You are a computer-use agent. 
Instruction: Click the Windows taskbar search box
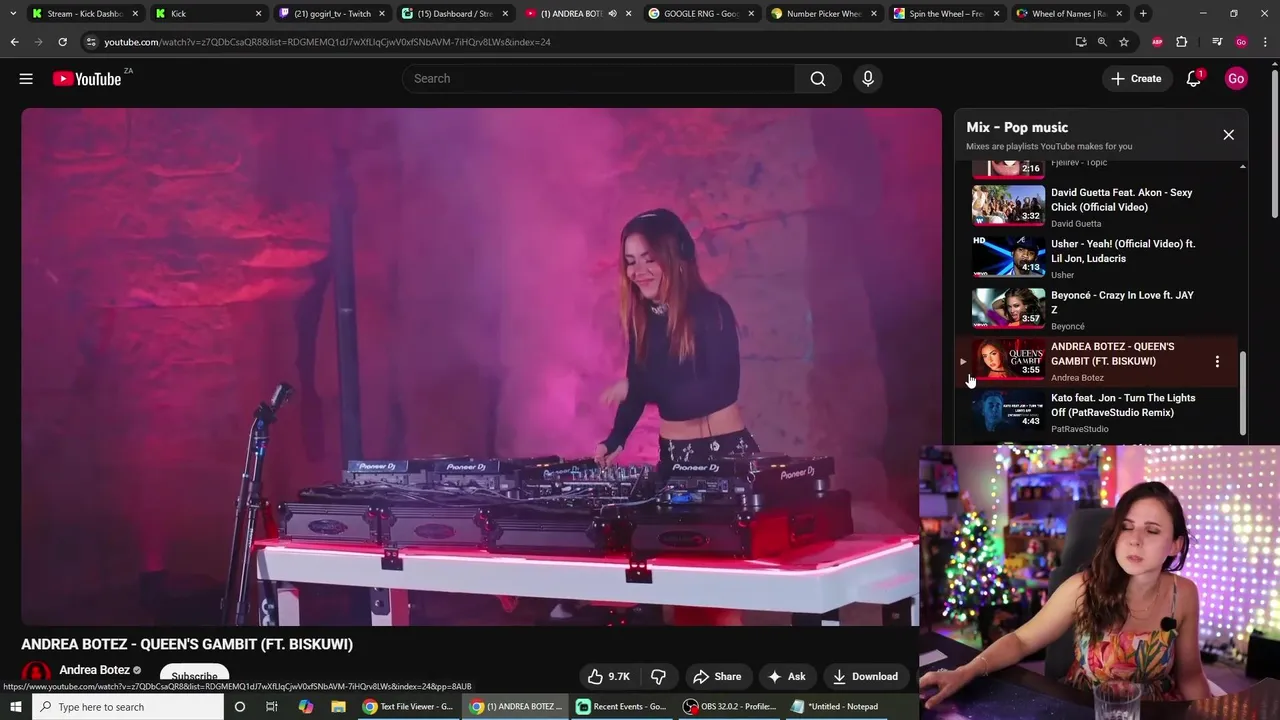click(128, 707)
